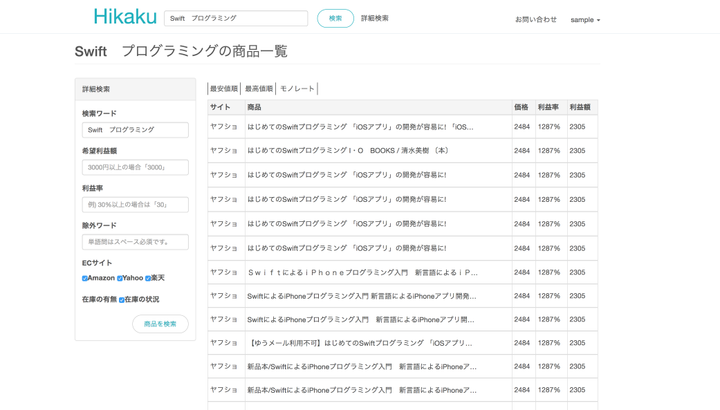720x410 pixels.
Task: Expand the sample user dropdown
Action: point(585,20)
